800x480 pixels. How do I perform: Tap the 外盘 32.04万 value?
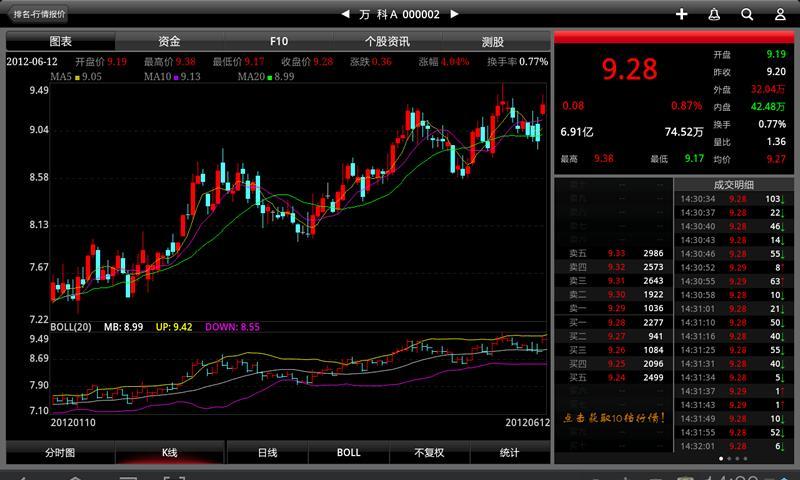[767, 89]
